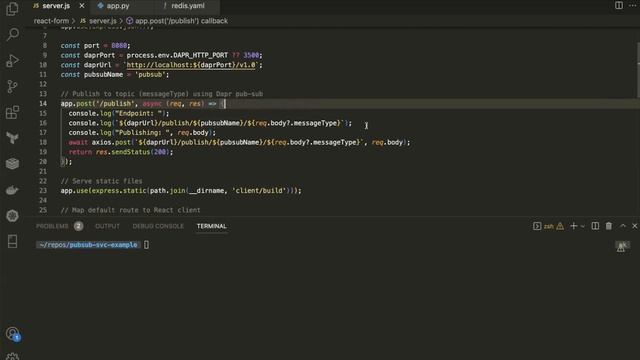Open the Extensions view
This screenshot has height=360, width=640.
[12, 112]
